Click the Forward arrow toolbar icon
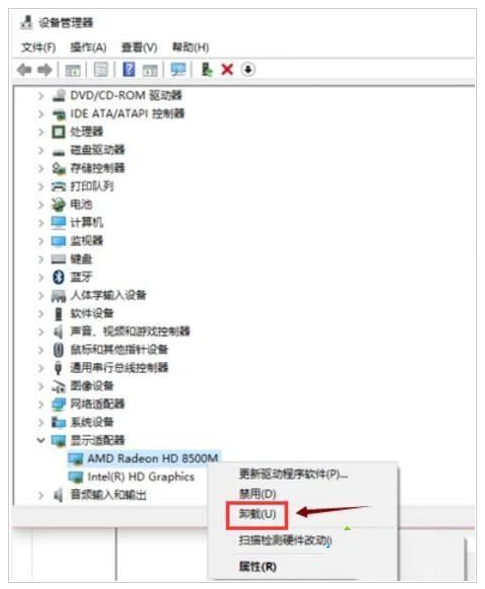 pyautogui.click(x=45, y=70)
